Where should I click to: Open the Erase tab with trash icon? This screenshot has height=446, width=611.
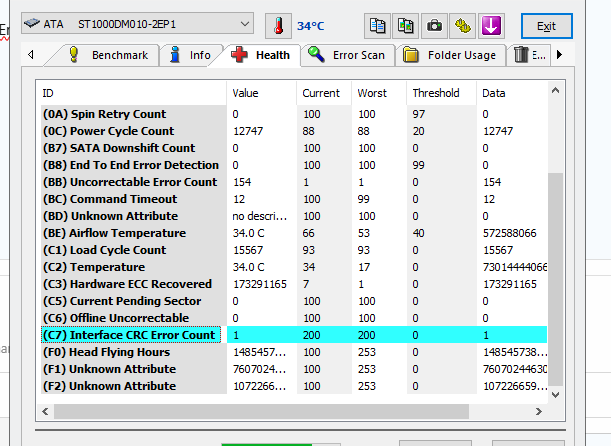click(x=529, y=55)
